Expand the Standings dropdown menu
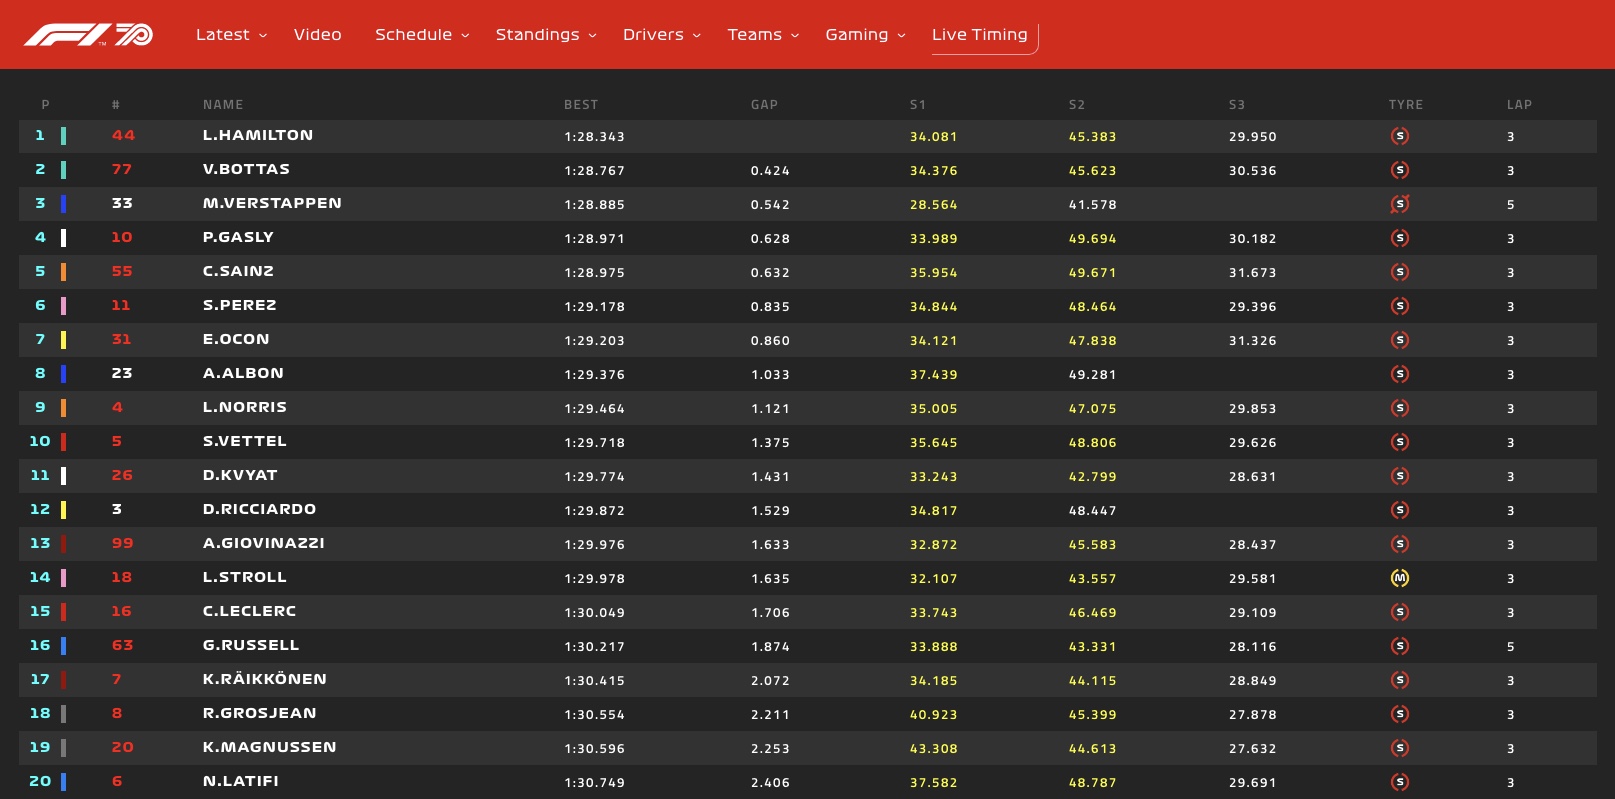1615x799 pixels. pyautogui.click(x=546, y=35)
